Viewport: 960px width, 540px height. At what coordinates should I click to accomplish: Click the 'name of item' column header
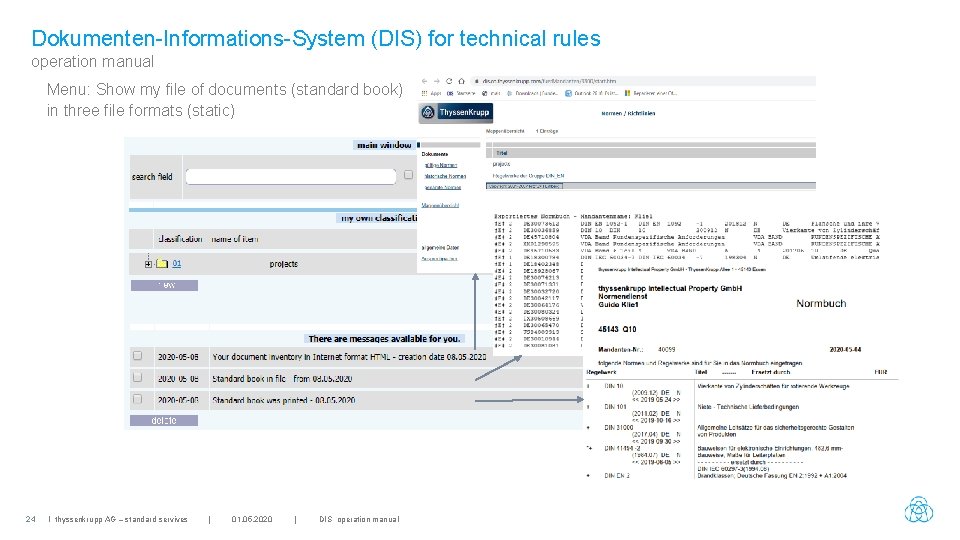[234, 239]
